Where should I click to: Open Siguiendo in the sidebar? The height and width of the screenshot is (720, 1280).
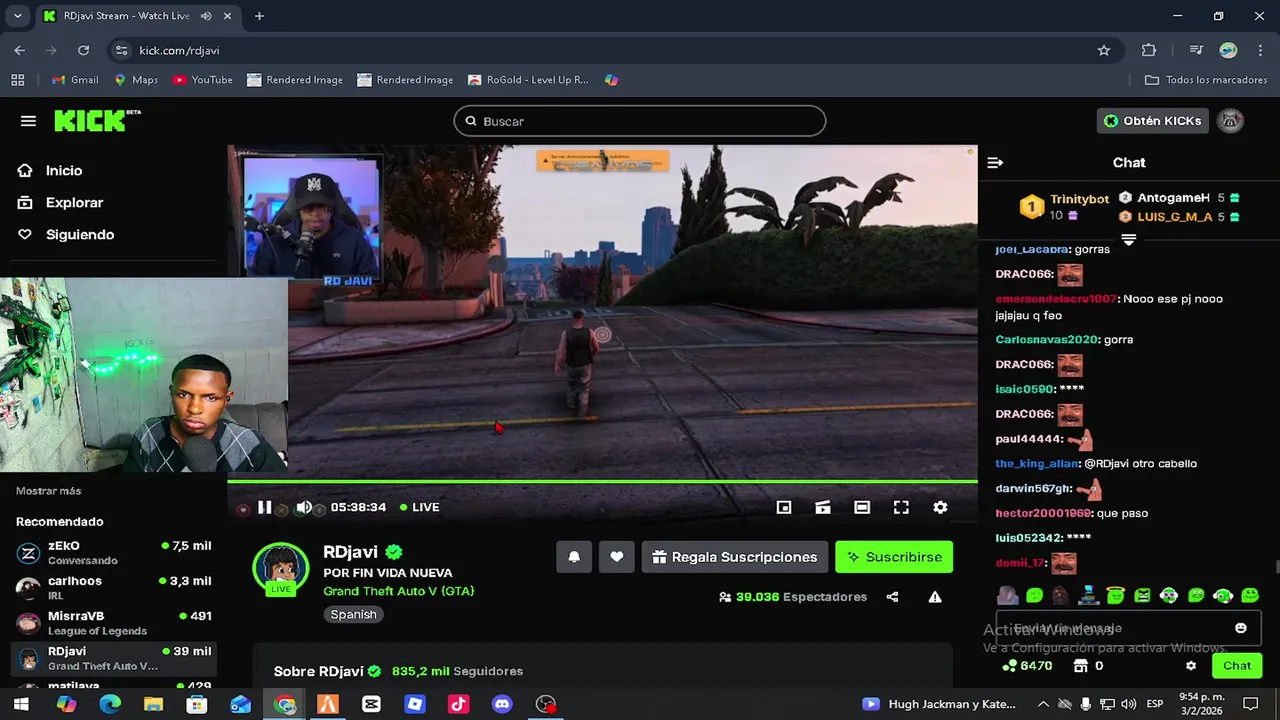pos(79,235)
